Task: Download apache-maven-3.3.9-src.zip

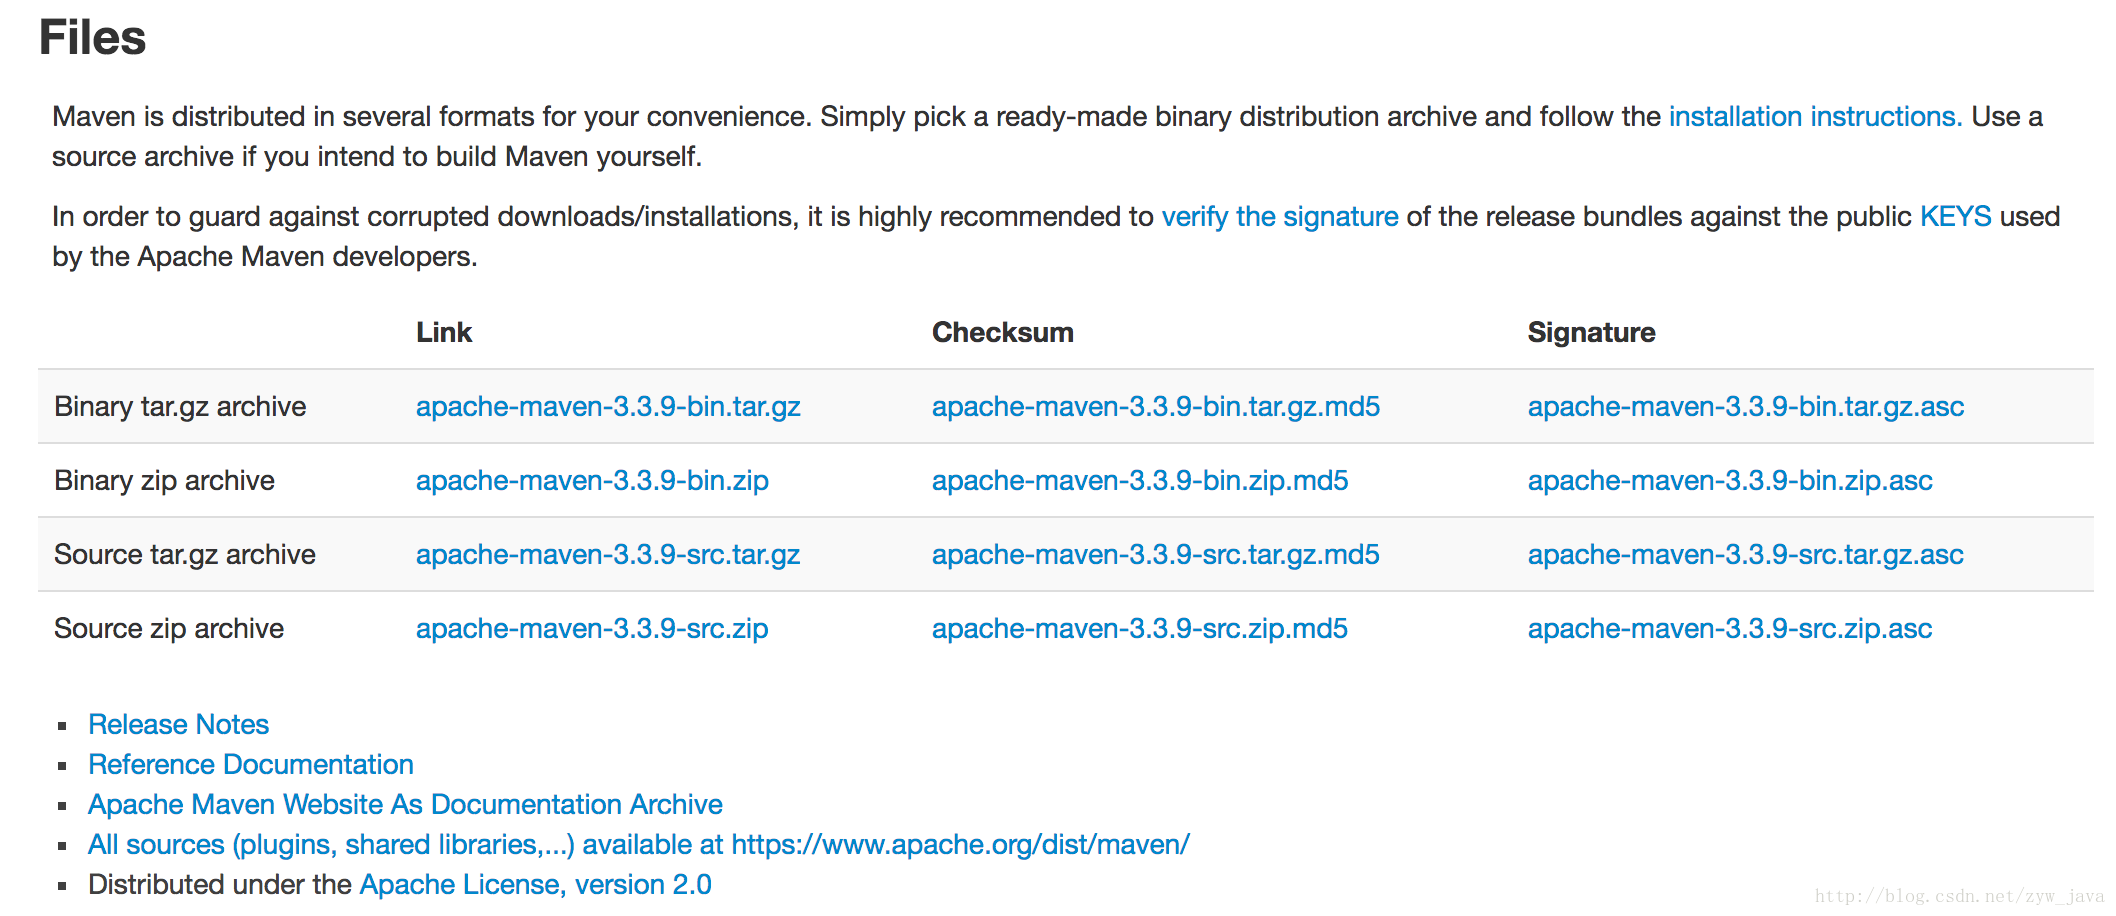Action: 592,629
